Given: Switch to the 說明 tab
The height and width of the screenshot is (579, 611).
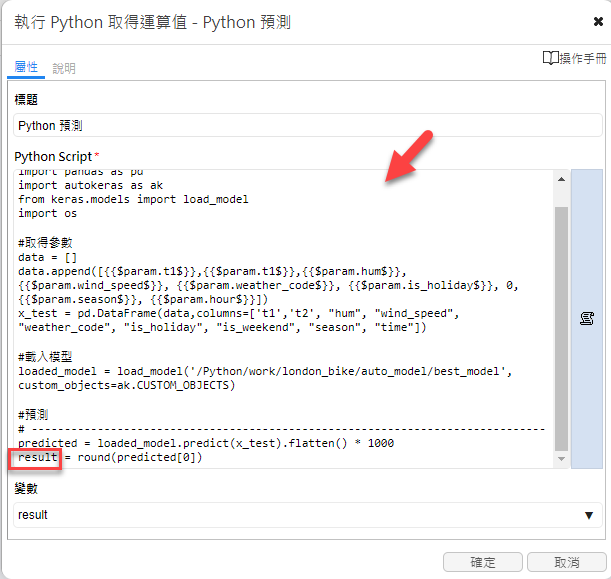Looking at the screenshot, I should (64, 69).
